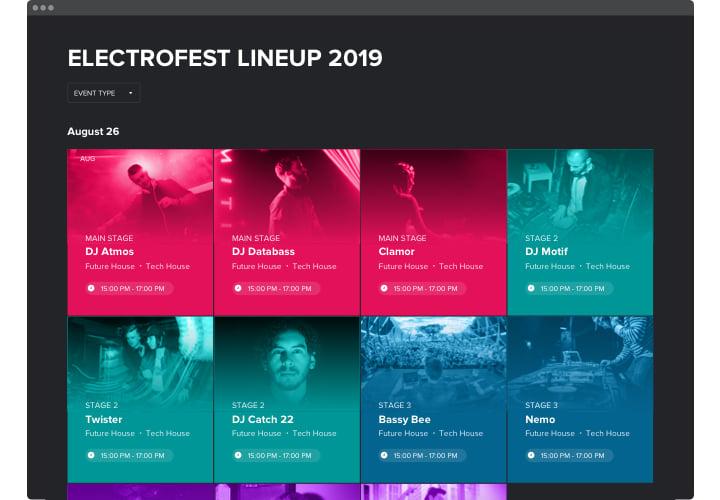
Task: Click Tech House tag on Twister card
Action: [x=168, y=433]
